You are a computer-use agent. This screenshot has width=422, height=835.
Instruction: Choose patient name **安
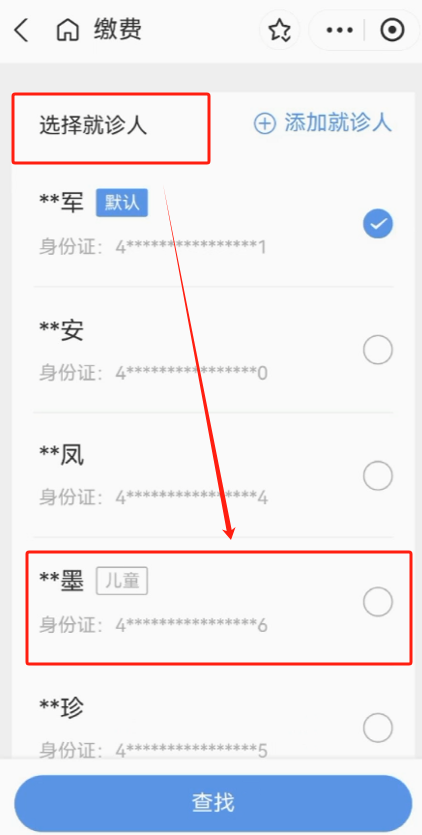point(61,331)
